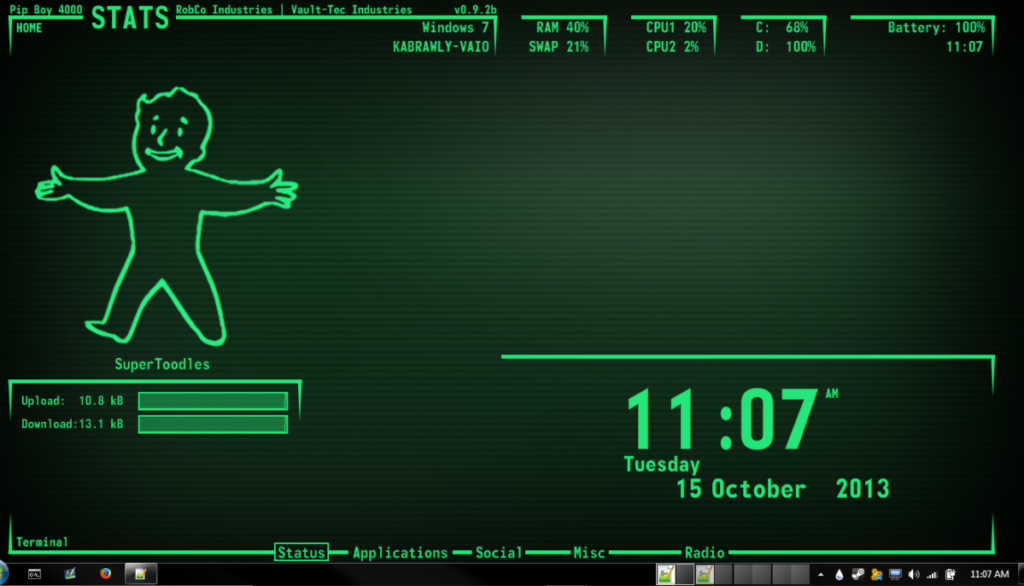Open the Radio tab

(x=704, y=552)
